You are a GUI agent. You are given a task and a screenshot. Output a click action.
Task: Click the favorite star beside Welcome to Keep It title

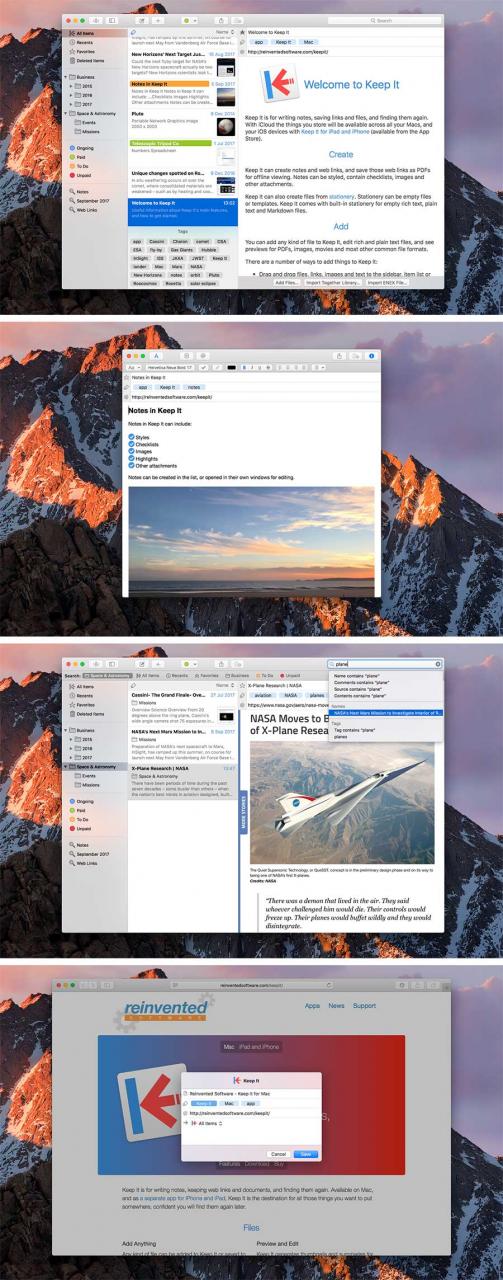click(242, 33)
